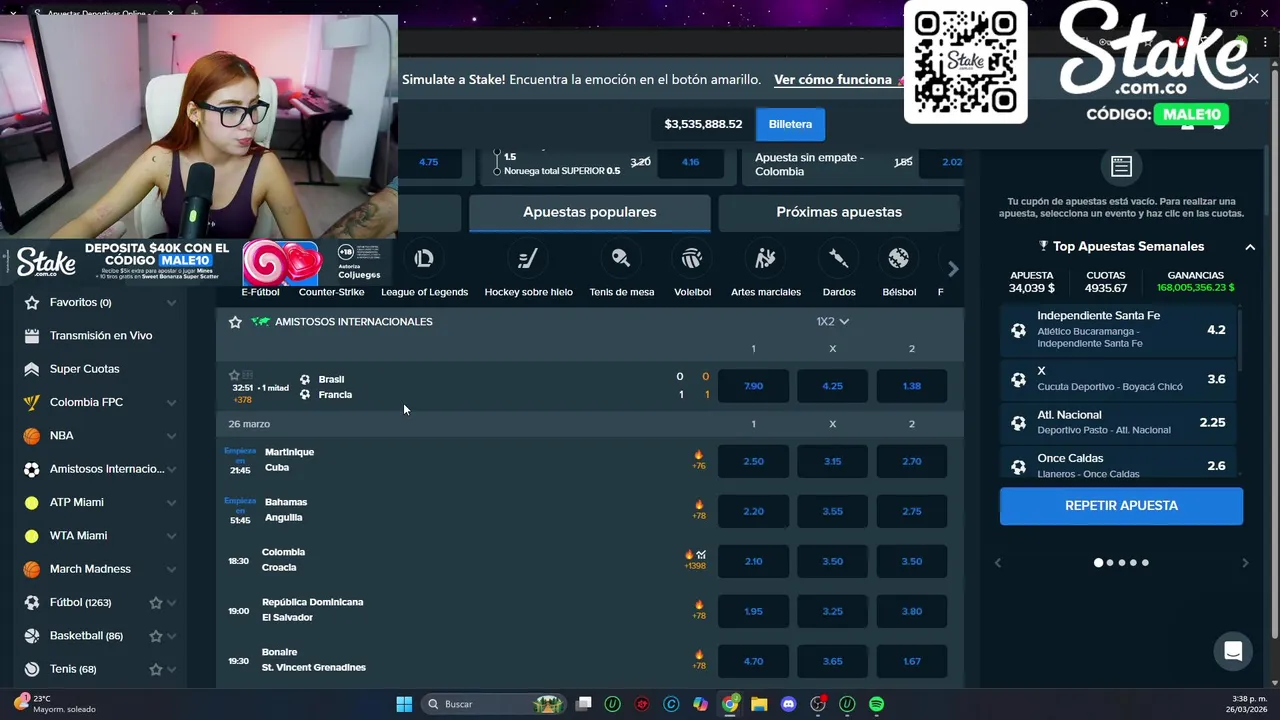Expand the Colombia FPC chevron

[x=171, y=403]
